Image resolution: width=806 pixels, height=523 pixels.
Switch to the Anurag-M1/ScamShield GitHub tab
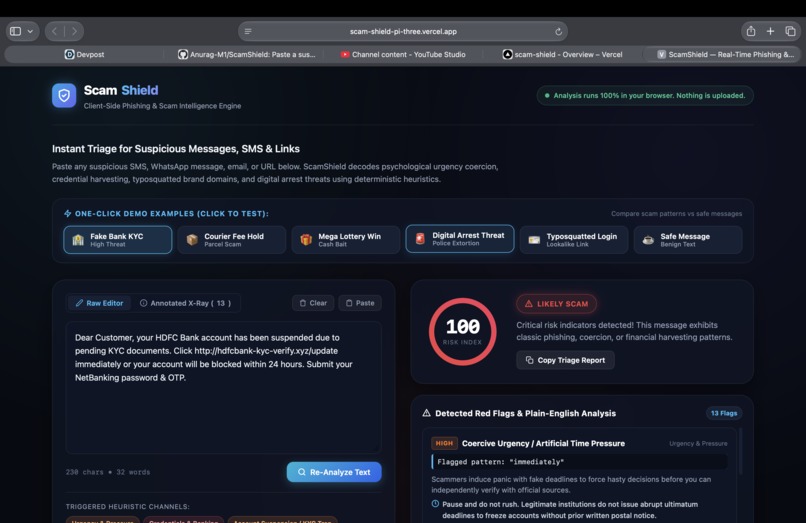point(246,55)
